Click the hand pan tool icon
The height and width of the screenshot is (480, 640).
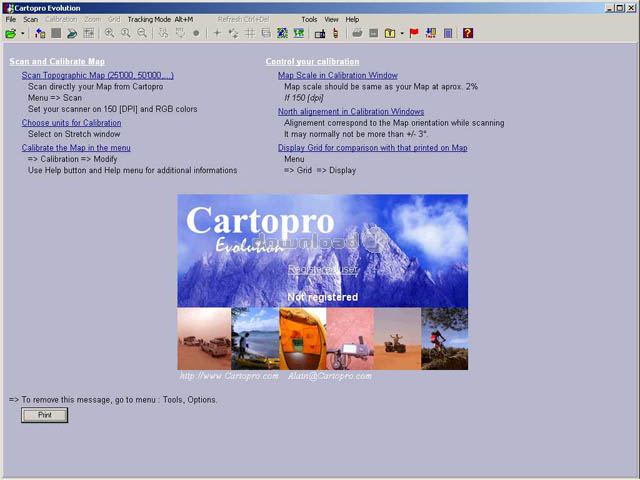[180, 33]
